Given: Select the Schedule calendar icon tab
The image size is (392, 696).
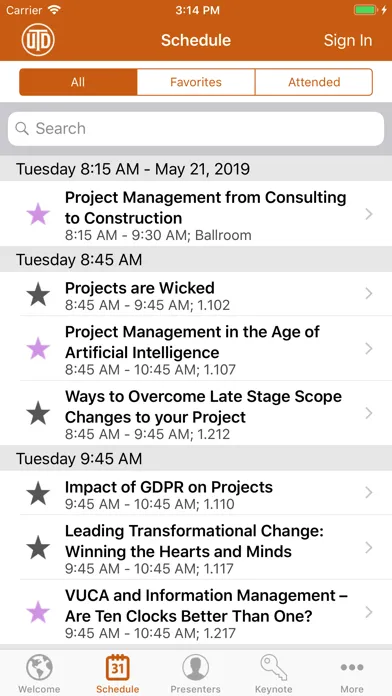Looking at the screenshot, I should (118, 673).
